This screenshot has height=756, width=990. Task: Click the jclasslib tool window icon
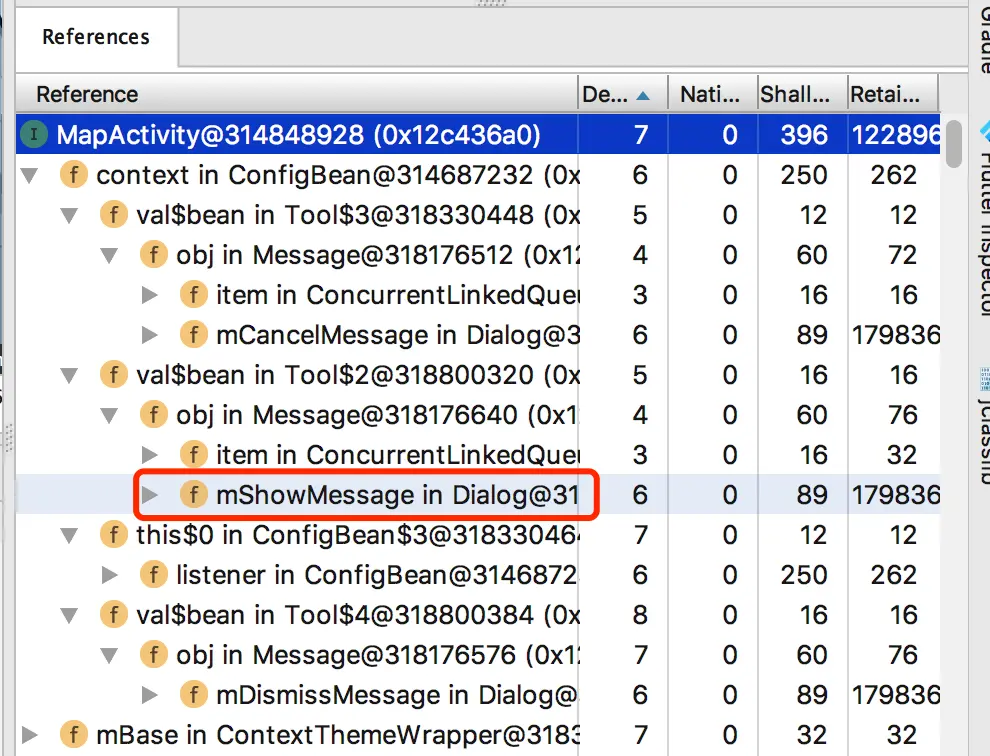tap(984, 379)
